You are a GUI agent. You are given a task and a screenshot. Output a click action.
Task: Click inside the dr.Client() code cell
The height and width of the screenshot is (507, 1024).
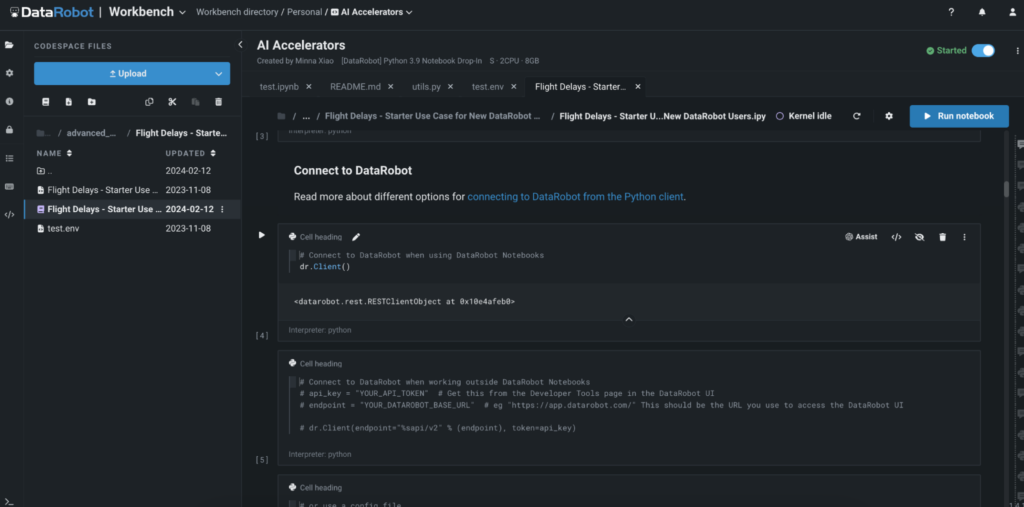(629, 261)
